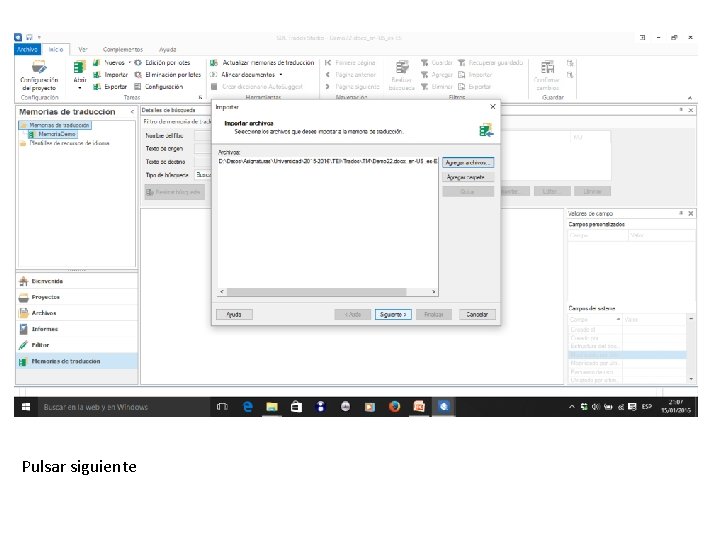This screenshot has width=720, height=540.
Task: Close the Valores de campo panel
Action: (x=691, y=214)
